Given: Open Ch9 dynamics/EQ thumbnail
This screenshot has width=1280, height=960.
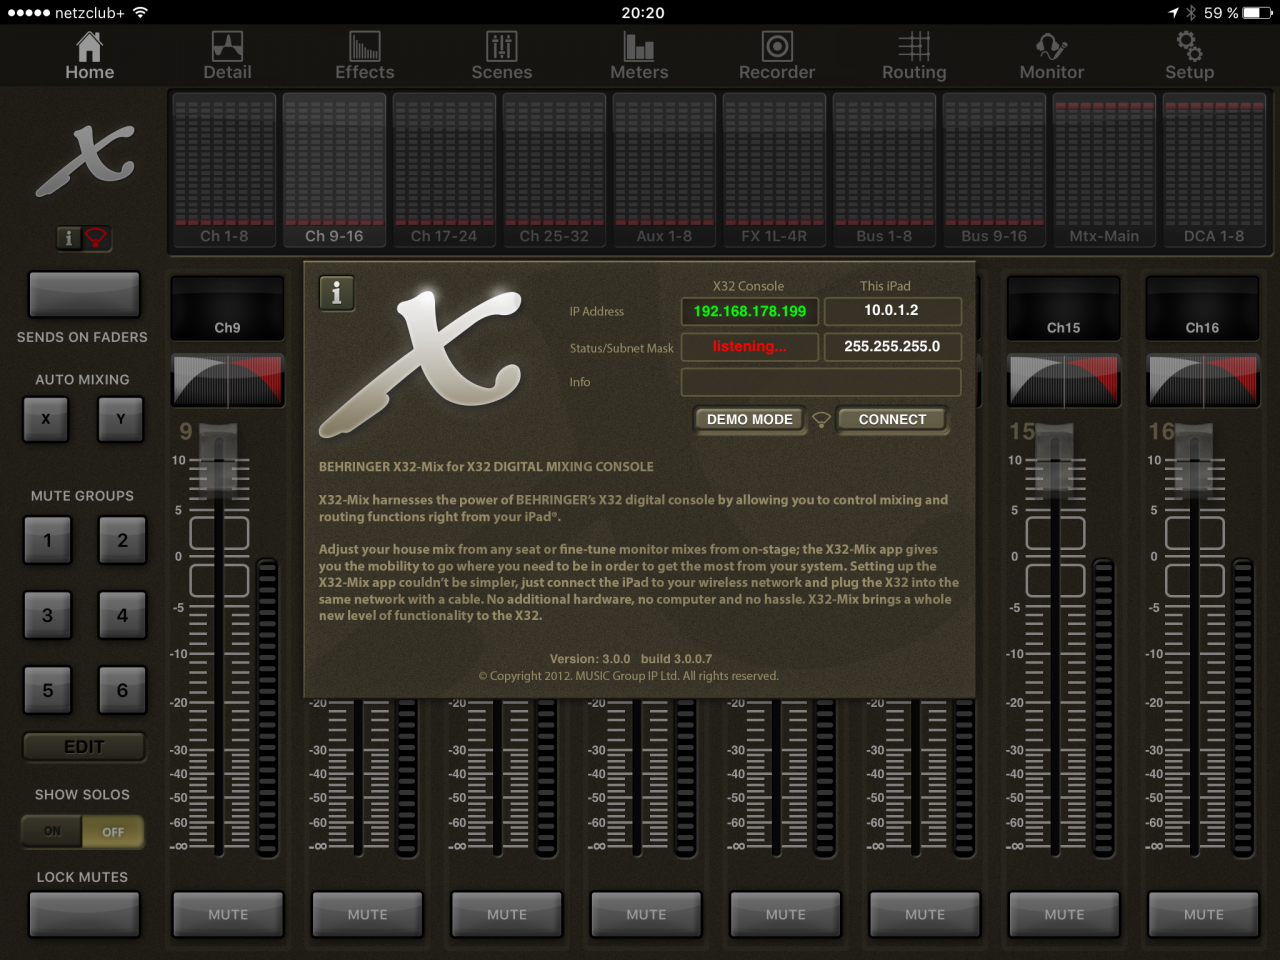Looking at the screenshot, I should 228,380.
